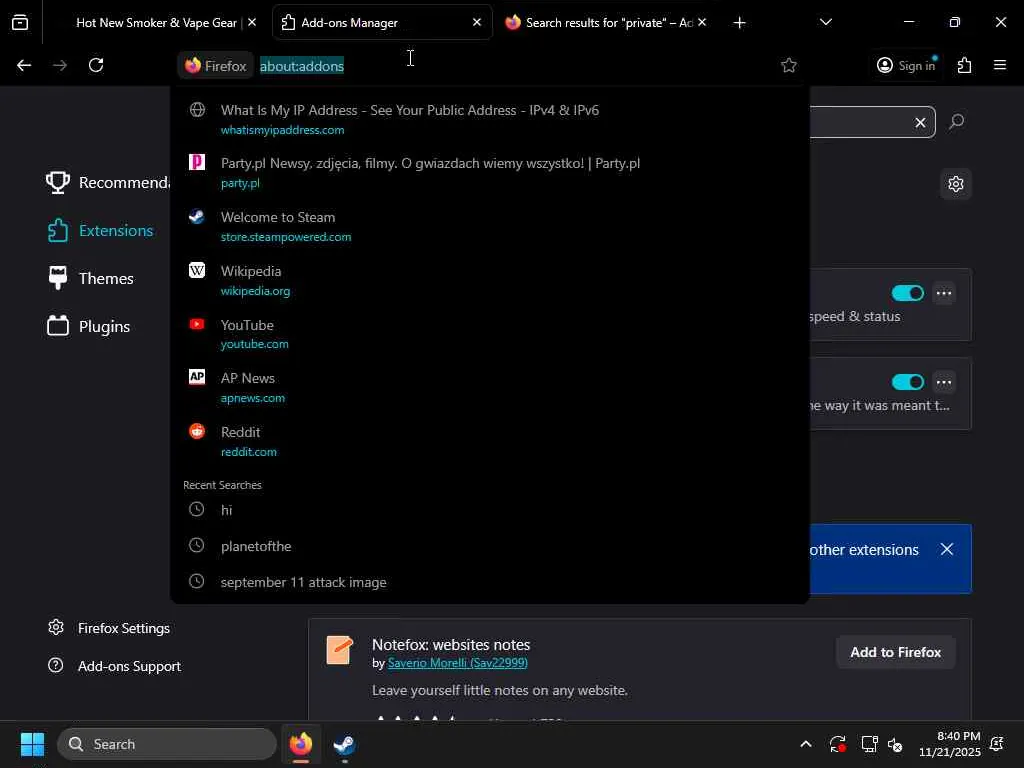Choose the AP News suggestion

coord(490,387)
